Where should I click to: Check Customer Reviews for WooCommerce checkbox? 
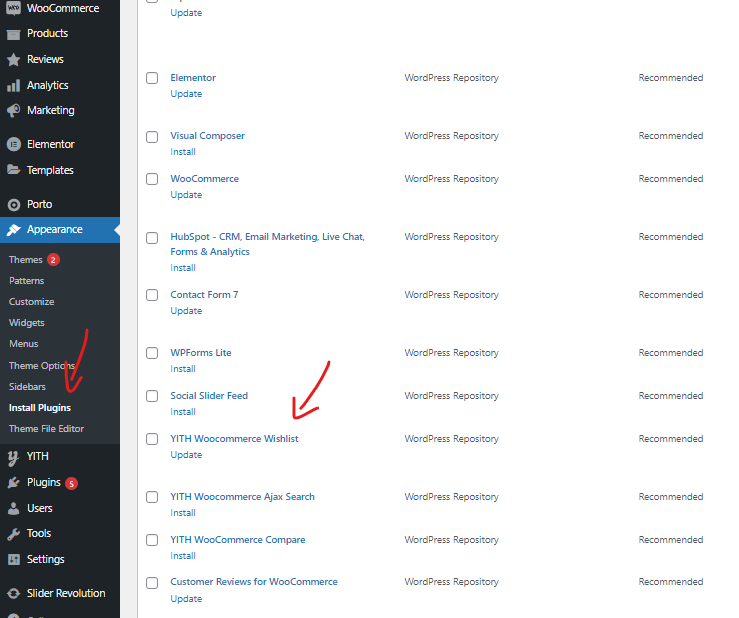(152, 583)
